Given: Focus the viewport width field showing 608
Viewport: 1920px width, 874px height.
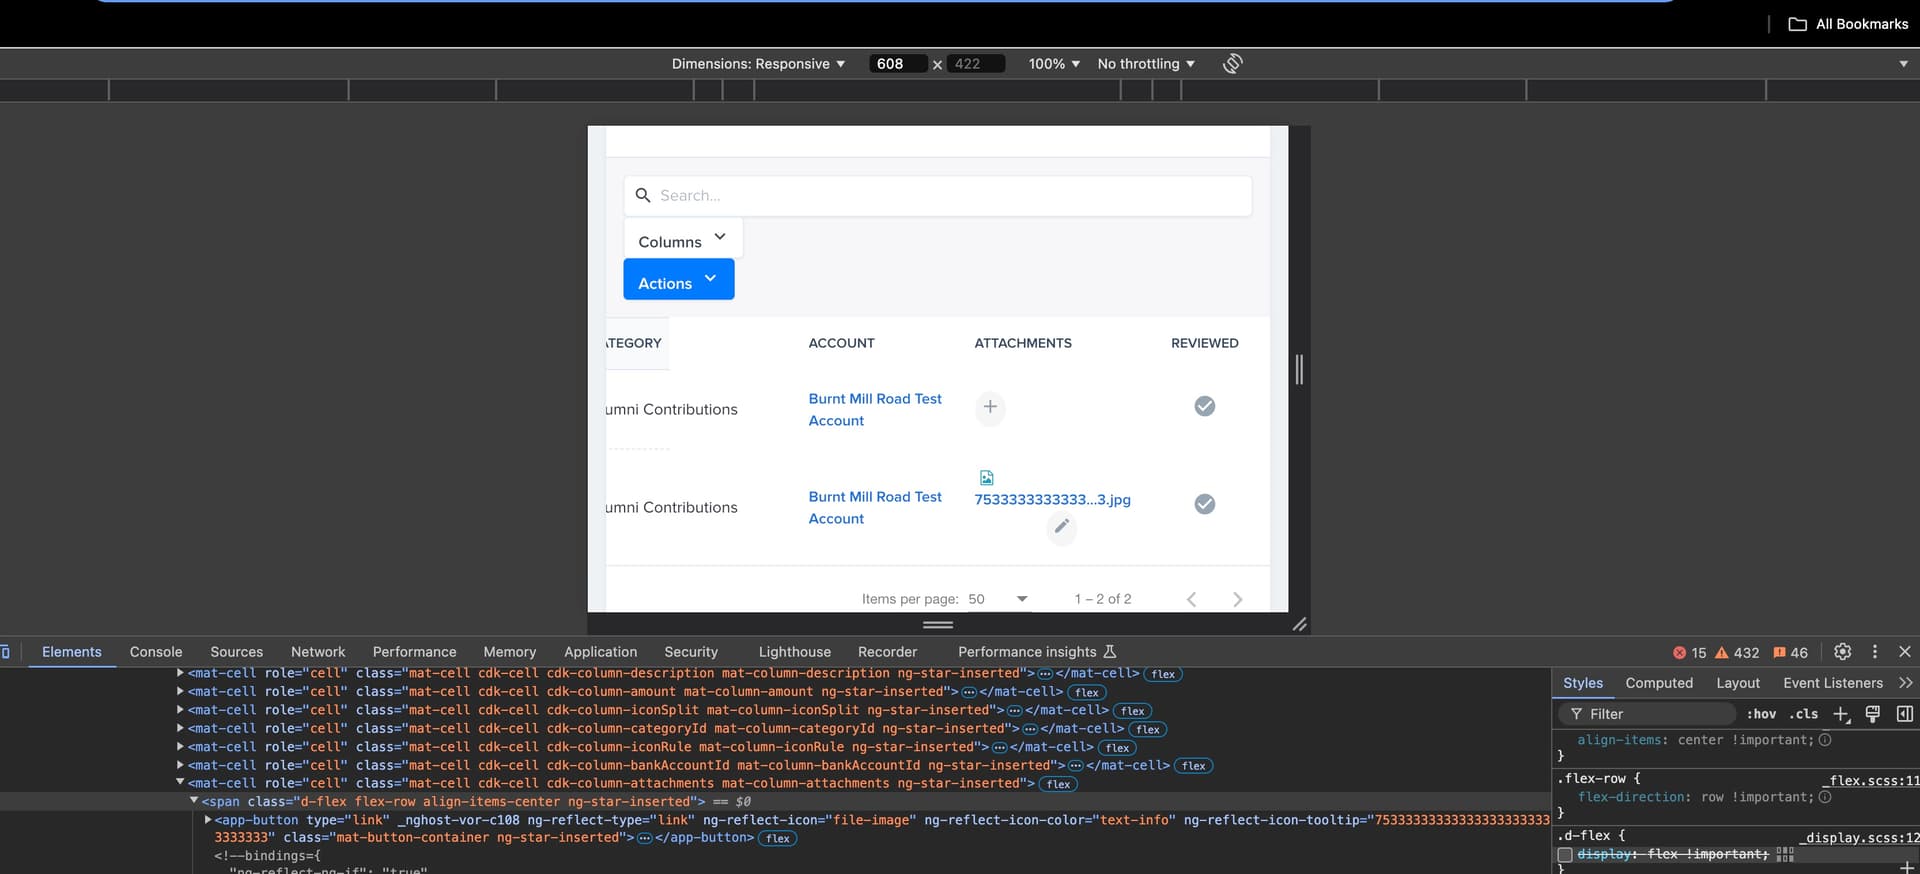Looking at the screenshot, I should pos(898,64).
